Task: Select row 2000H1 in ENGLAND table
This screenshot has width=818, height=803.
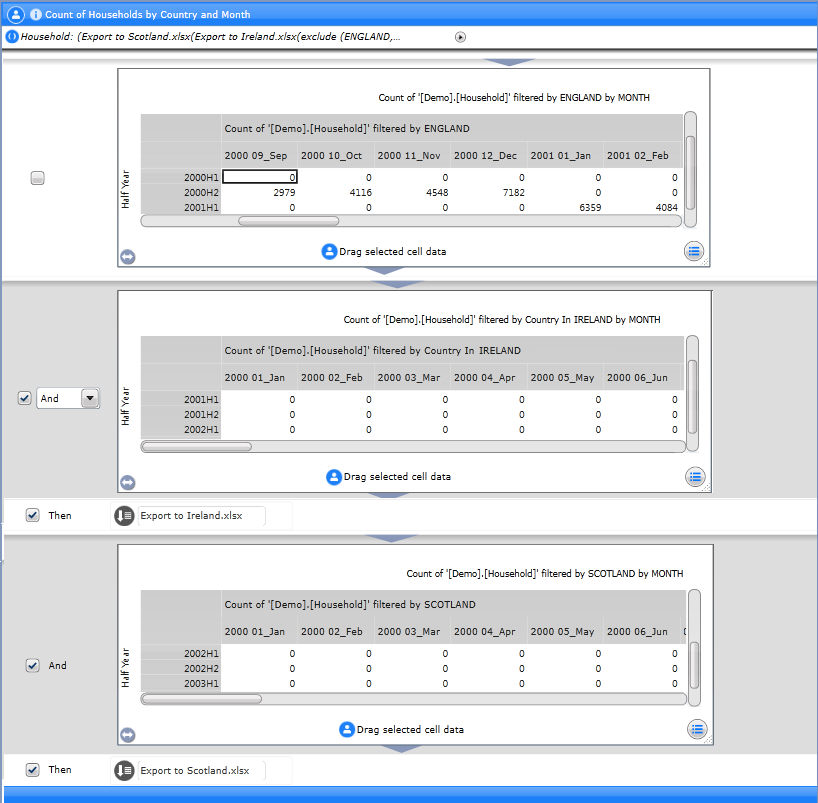Action: point(181,177)
